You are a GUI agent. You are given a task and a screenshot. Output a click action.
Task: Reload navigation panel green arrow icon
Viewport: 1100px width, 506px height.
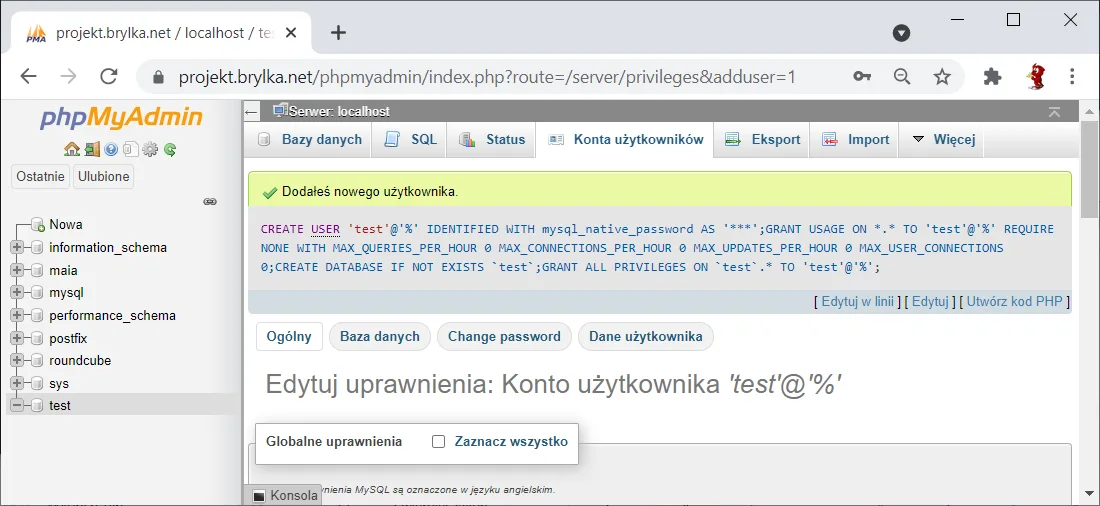coord(170,149)
